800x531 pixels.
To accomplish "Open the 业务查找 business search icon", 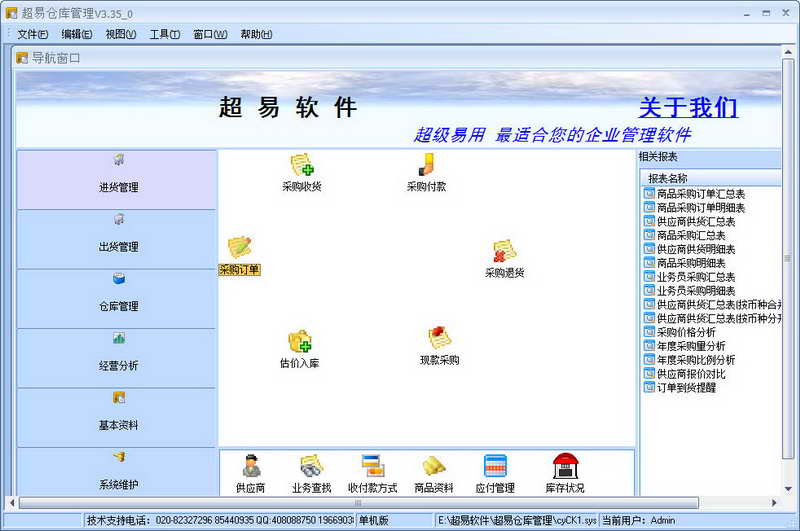I will point(311,467).
